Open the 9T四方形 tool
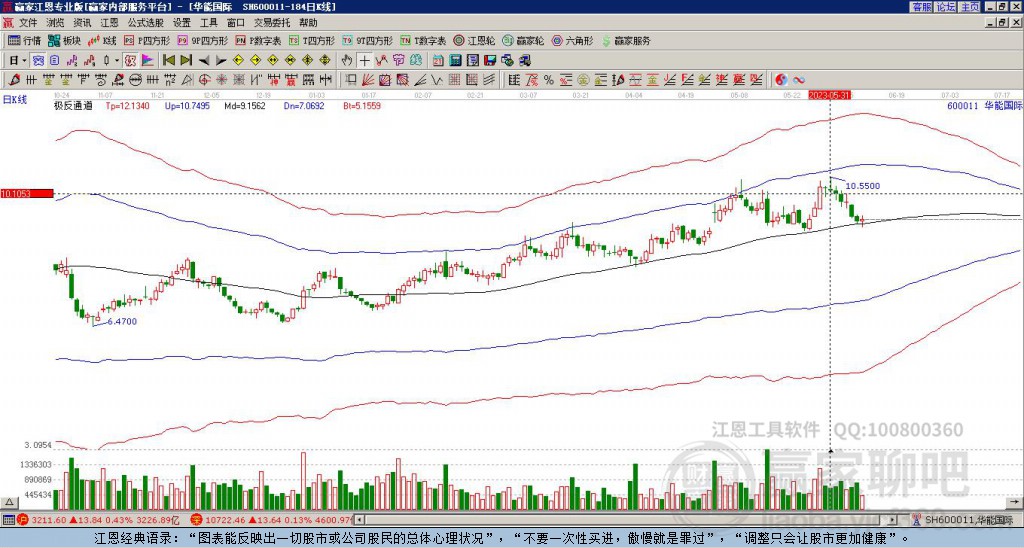 tap(367, 40)
